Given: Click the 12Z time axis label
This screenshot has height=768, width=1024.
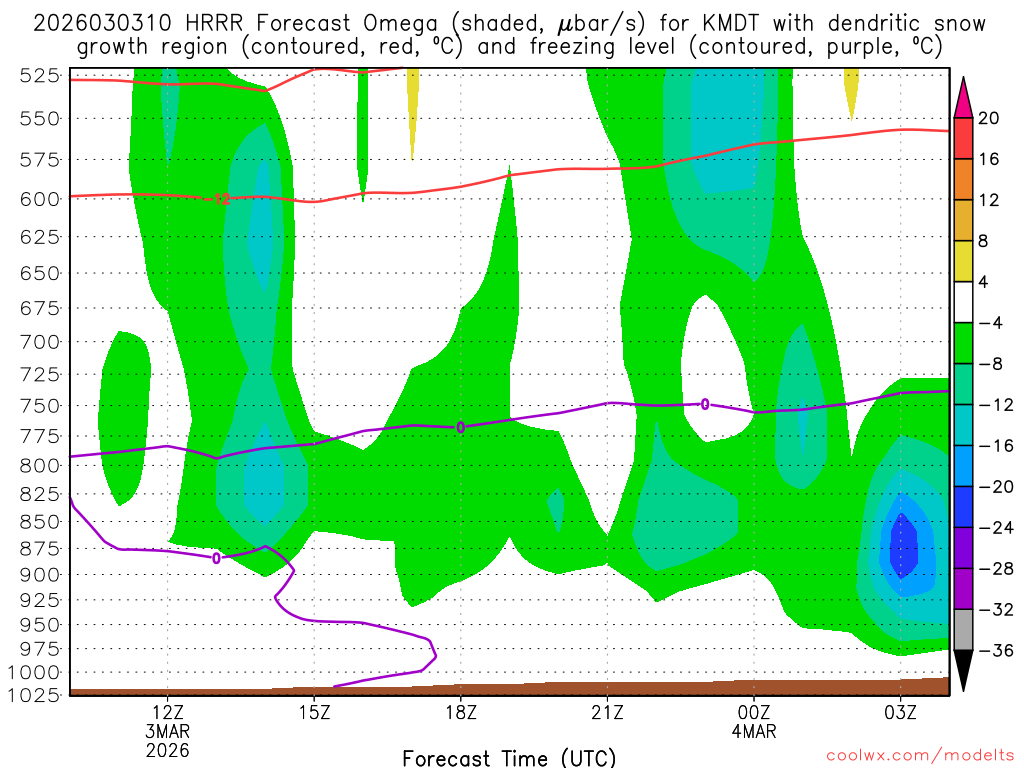Looking at the screenshot, I should pos(168,712).
